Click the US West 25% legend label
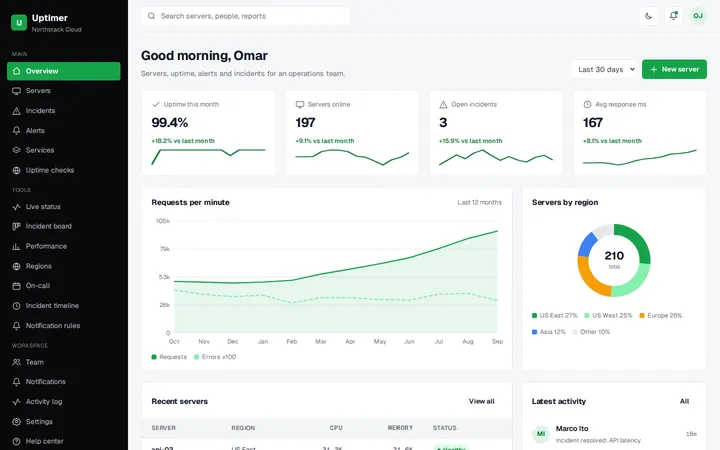The image size is (720, 450). 612,315
